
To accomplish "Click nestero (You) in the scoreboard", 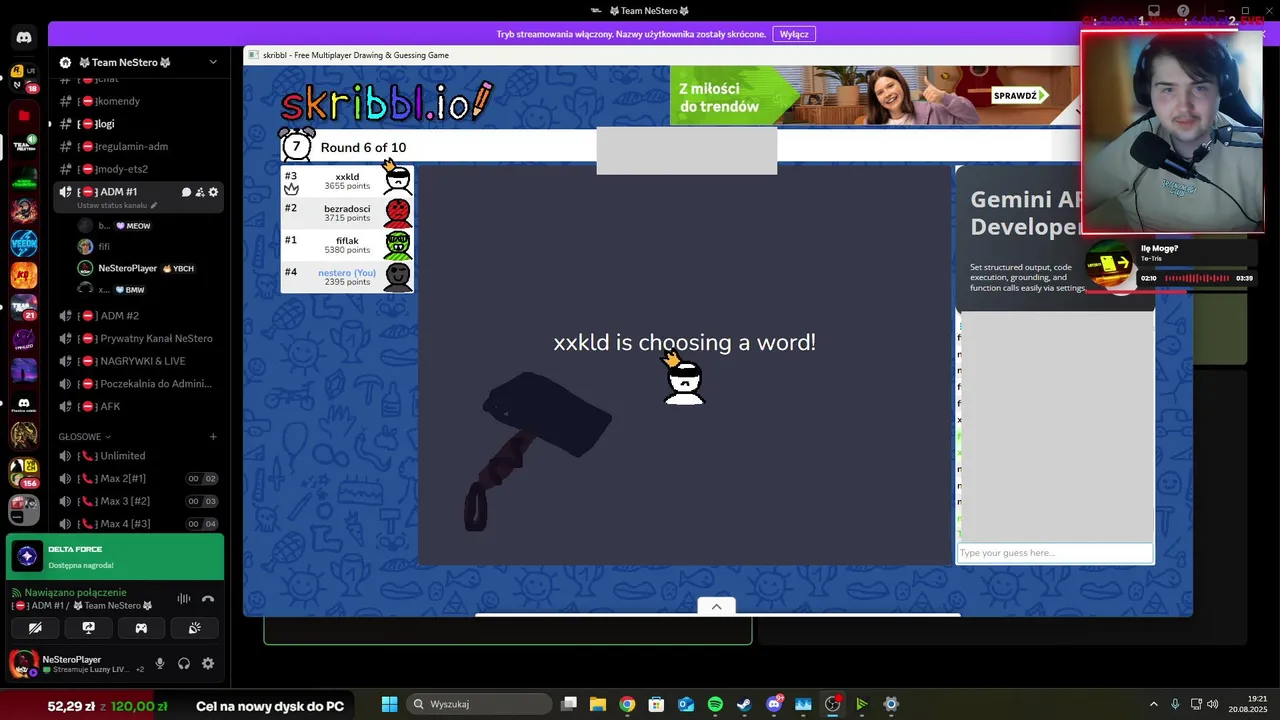I will coord(347,277).
